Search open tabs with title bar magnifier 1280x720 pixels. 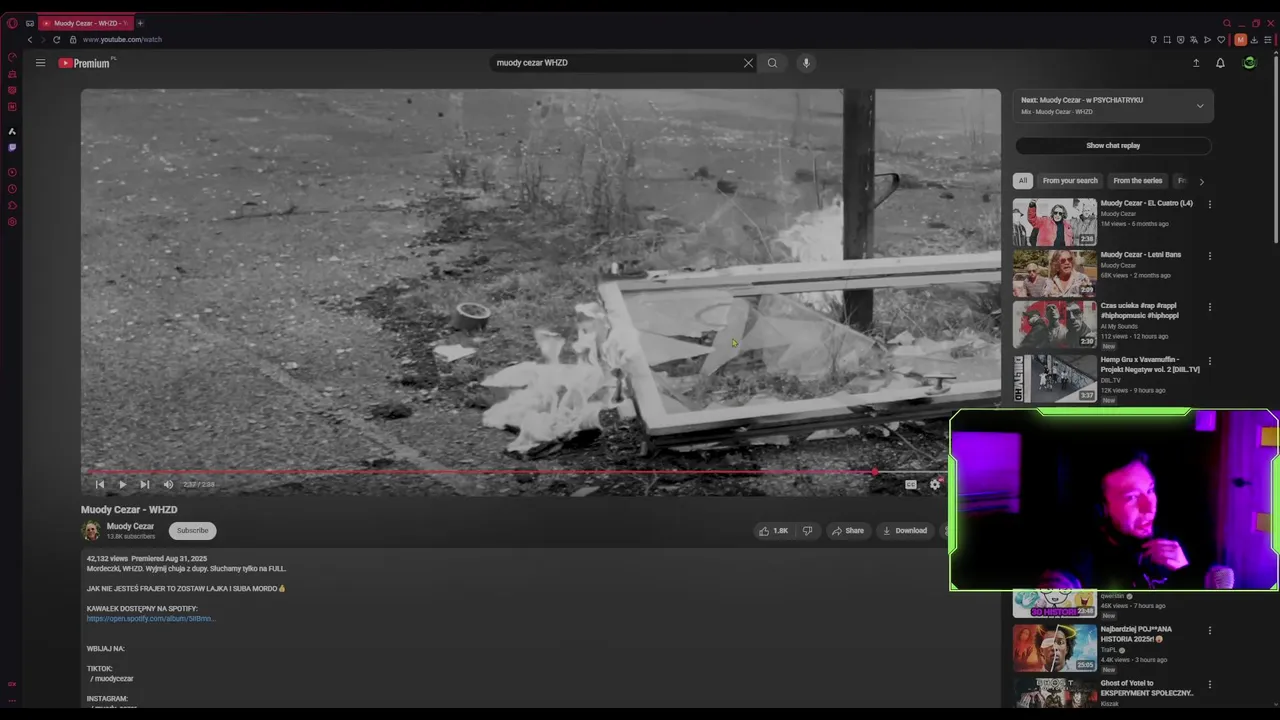click(1227, 23)
